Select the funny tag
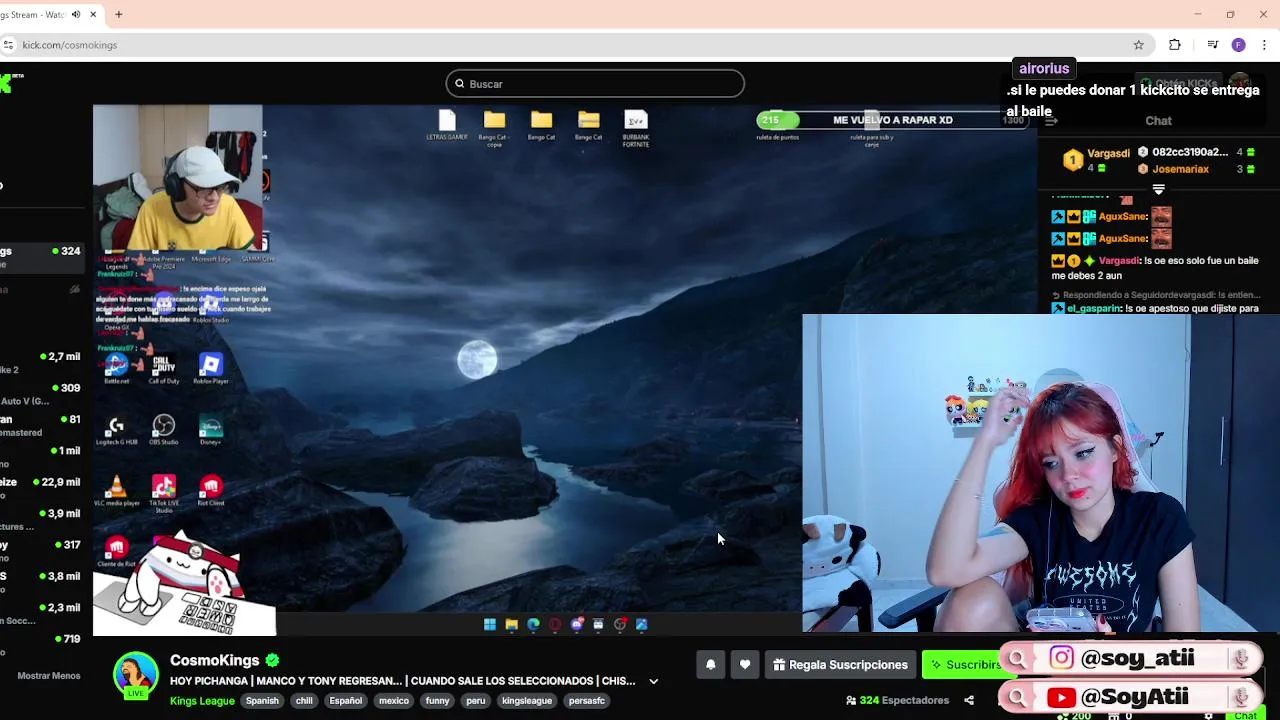Image resolution: width=1280 pixels, height=720 pixels. point(437,701)
